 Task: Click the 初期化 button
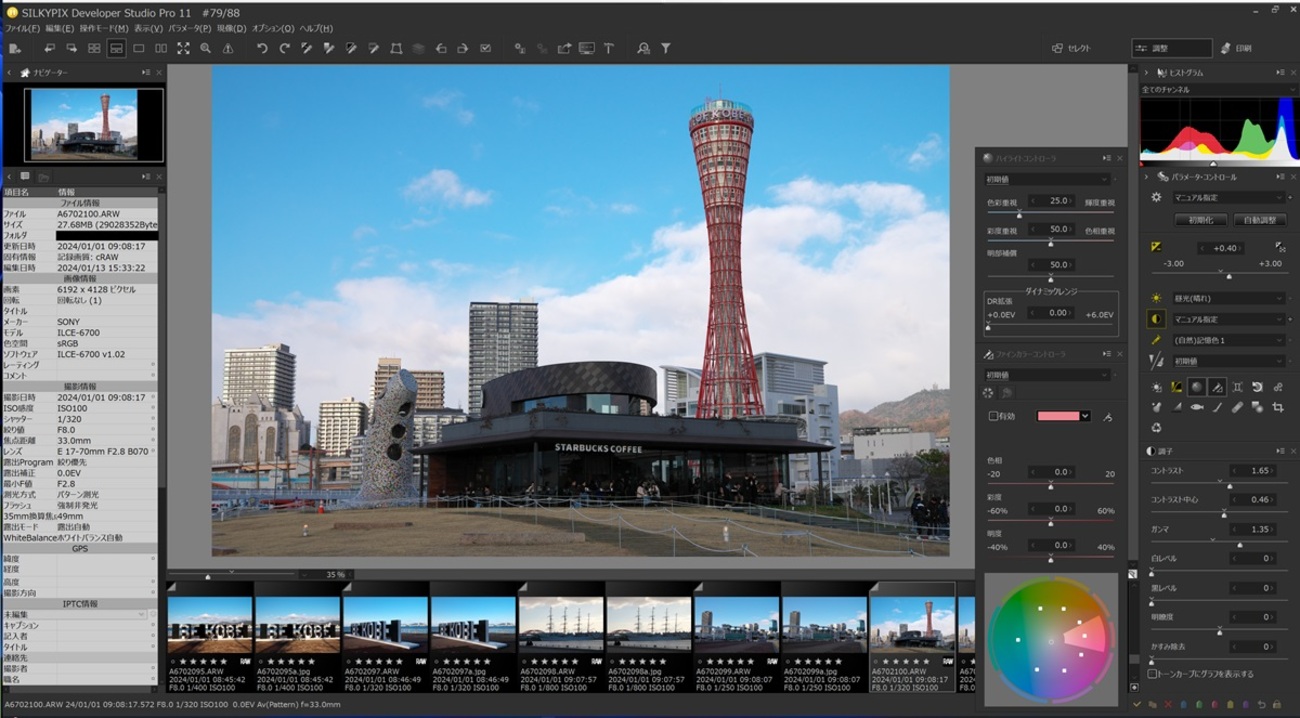click(1200, 220)
